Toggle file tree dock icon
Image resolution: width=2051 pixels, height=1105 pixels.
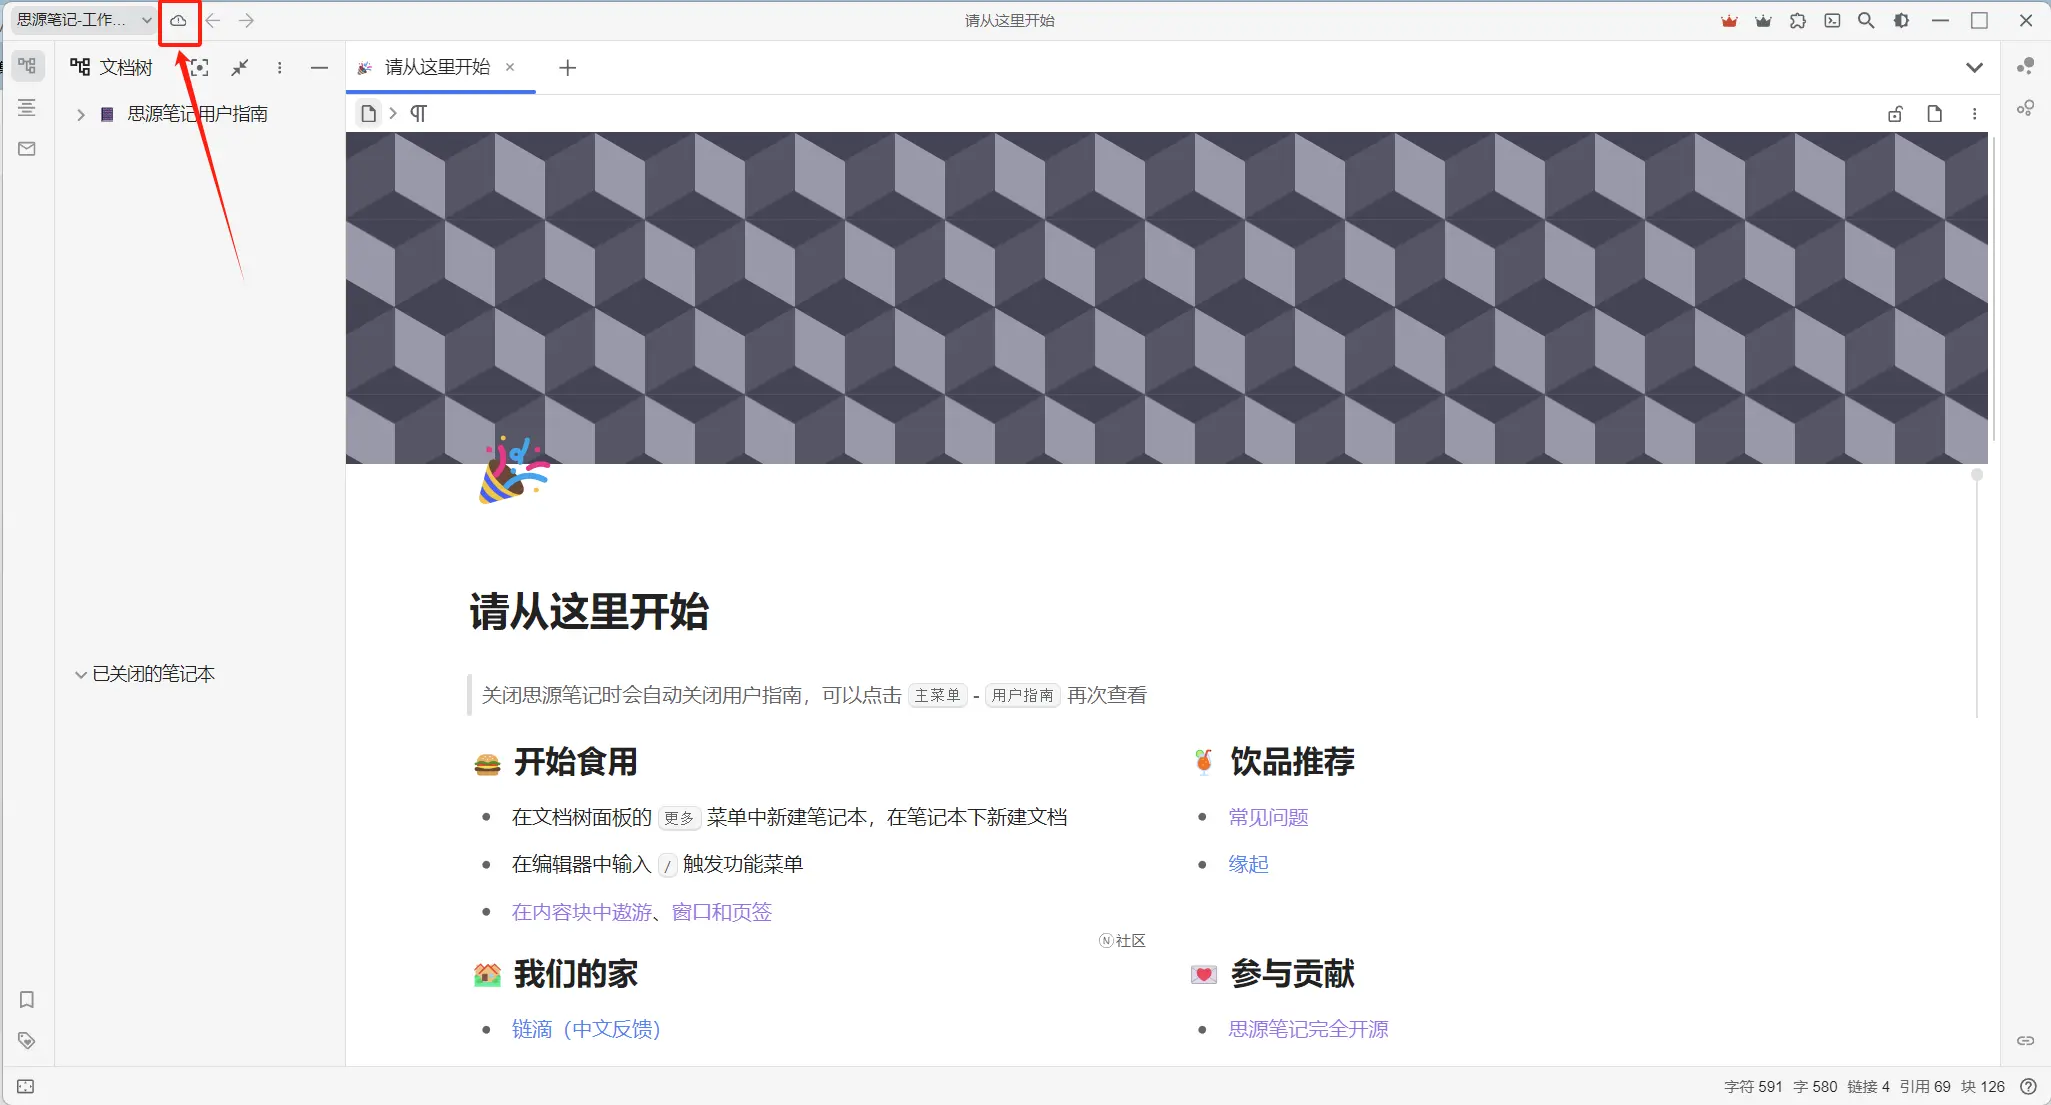[x=27, y=66]
